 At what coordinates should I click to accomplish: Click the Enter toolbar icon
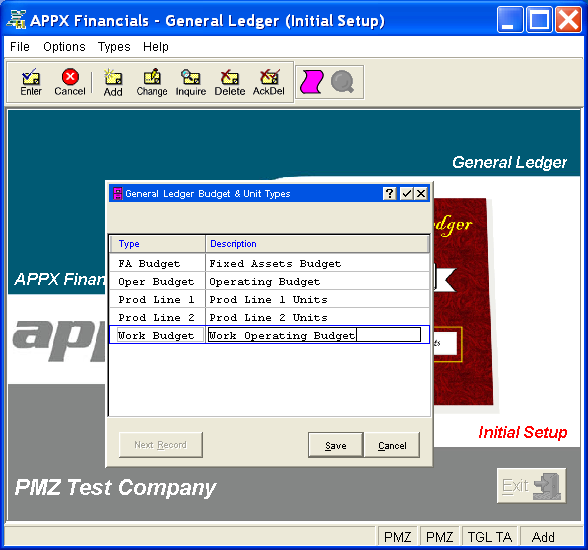click(31, 82)
